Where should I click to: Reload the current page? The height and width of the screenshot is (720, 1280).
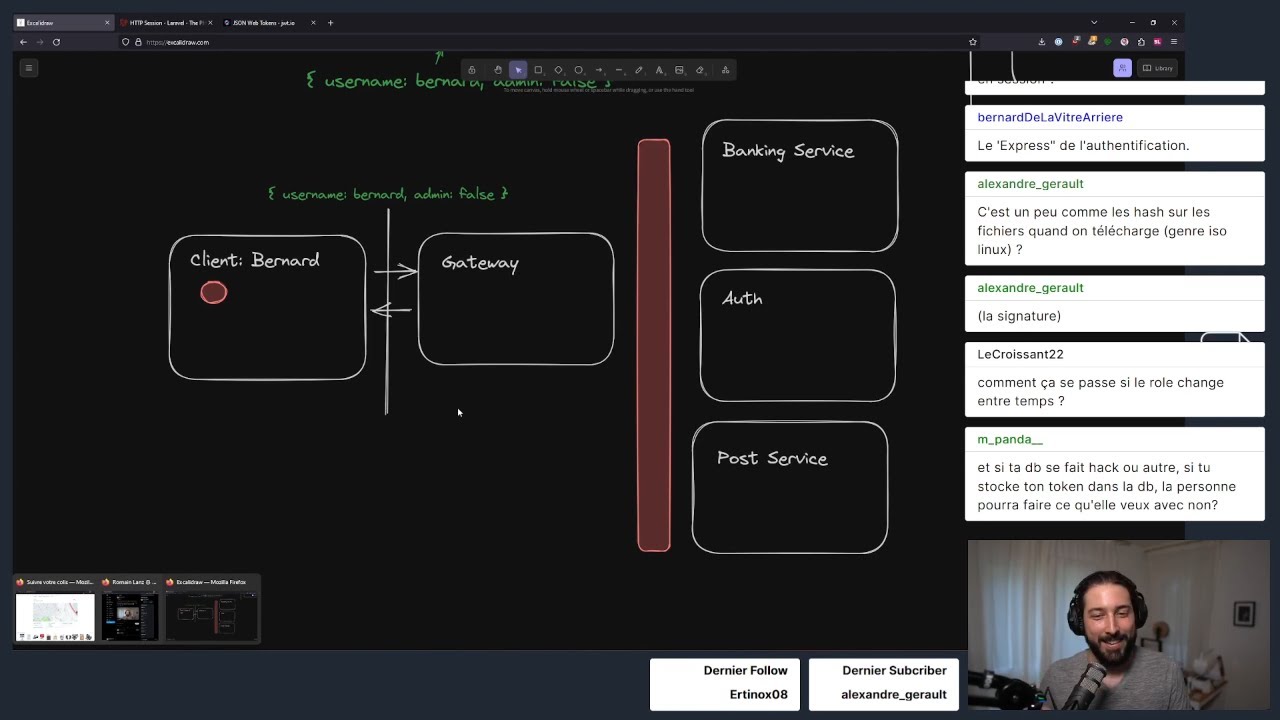56,42
